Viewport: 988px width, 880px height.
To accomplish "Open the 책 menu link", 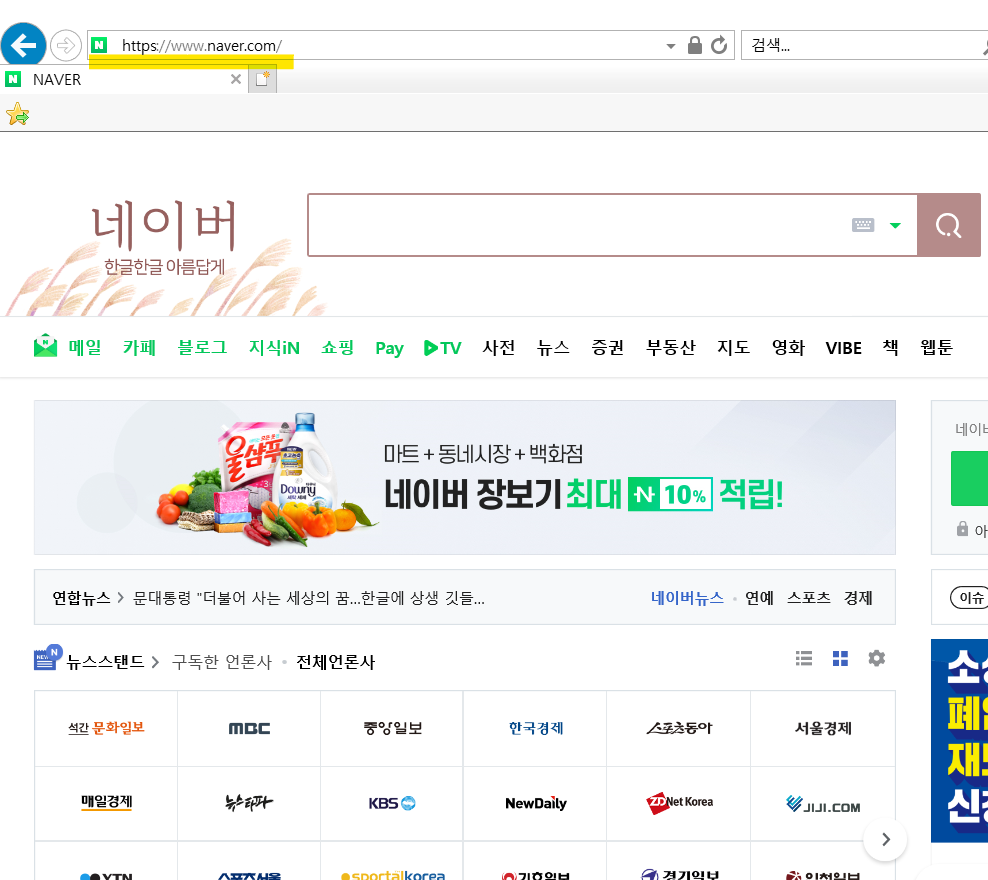I will 890,347.
